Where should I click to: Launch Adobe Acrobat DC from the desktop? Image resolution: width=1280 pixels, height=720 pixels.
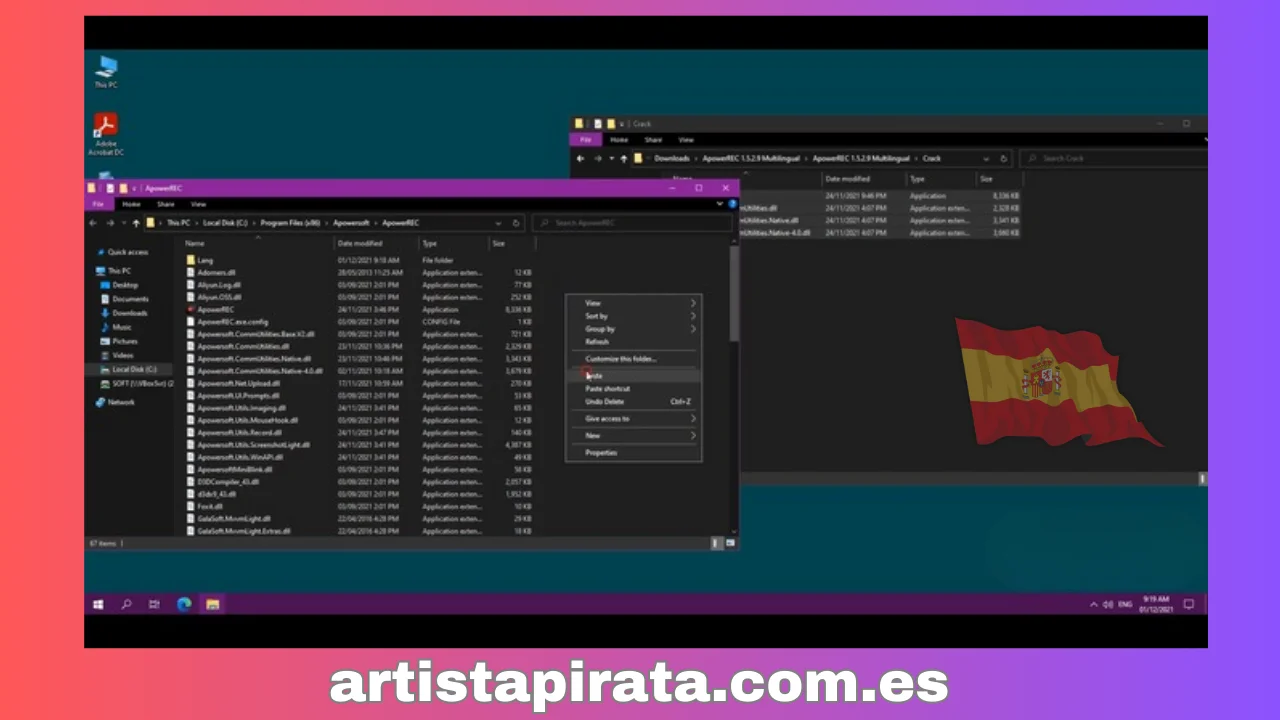(106, 135)
